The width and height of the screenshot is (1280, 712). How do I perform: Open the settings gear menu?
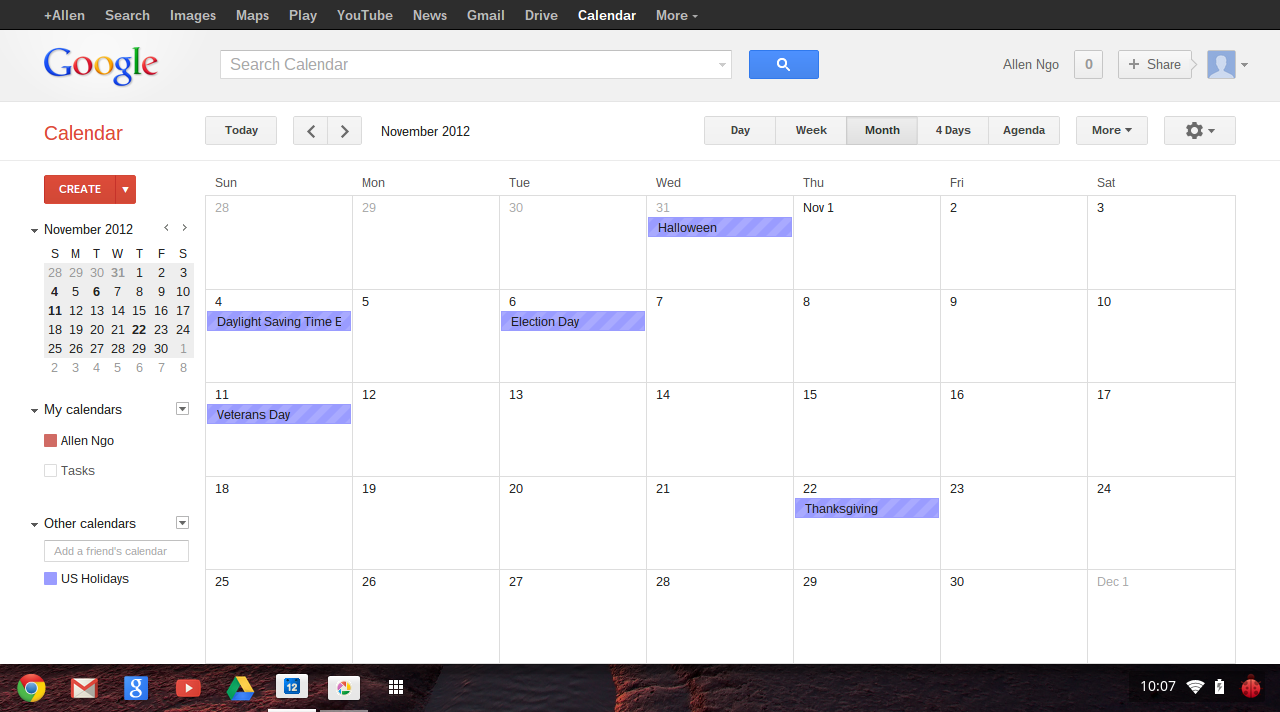[x=1200, y=131]
